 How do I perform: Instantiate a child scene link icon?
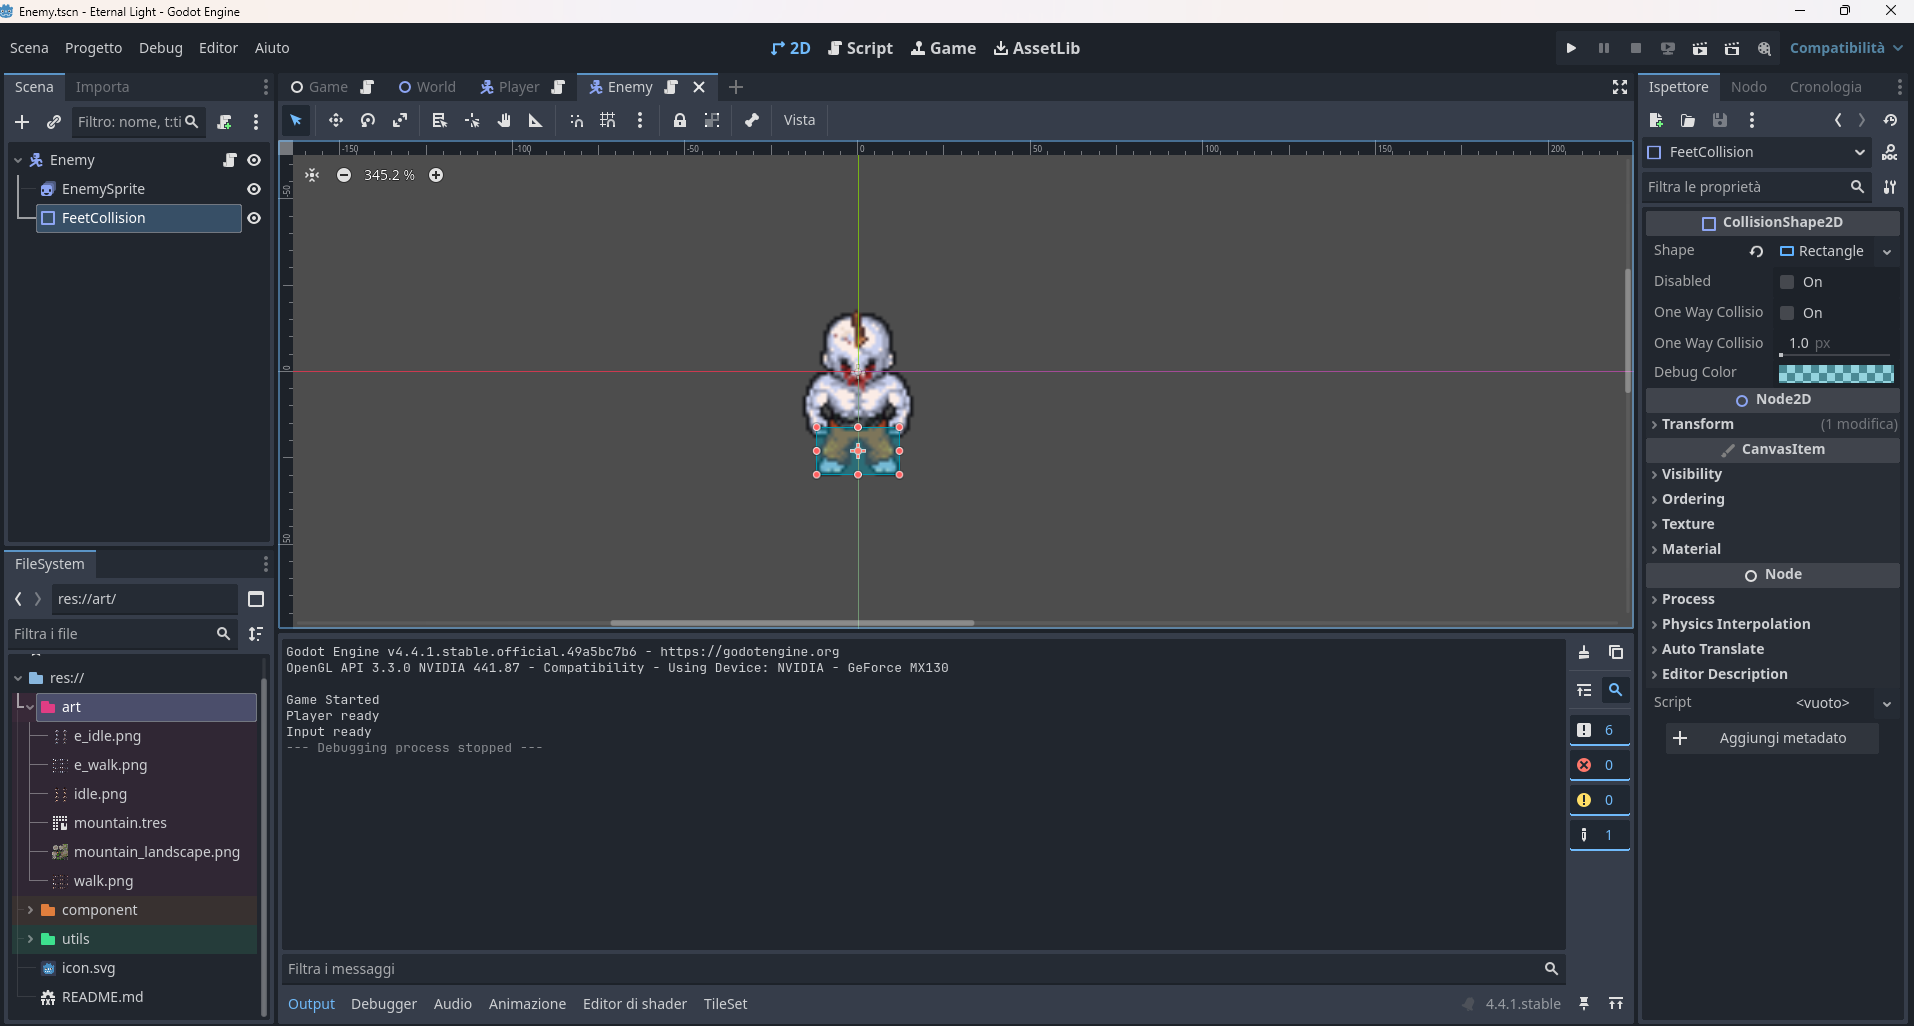click(54, 122)
